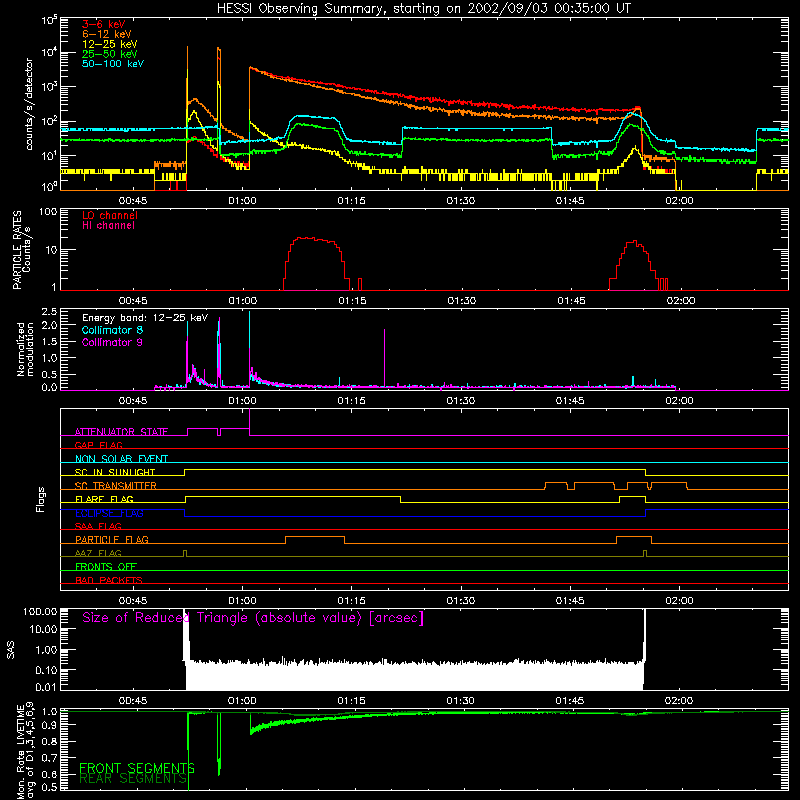
Task: Select the Collimator 8 legend label
Action: pos(112,330)
